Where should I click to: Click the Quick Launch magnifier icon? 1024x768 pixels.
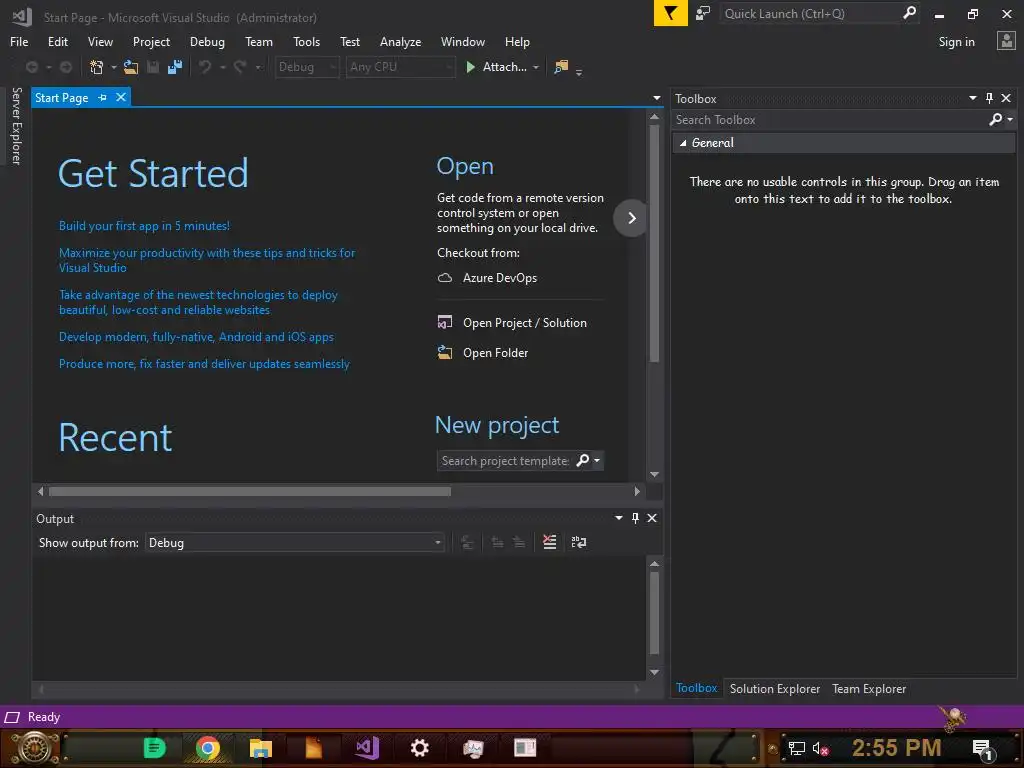pyautogui.click(x=909, y=12)
